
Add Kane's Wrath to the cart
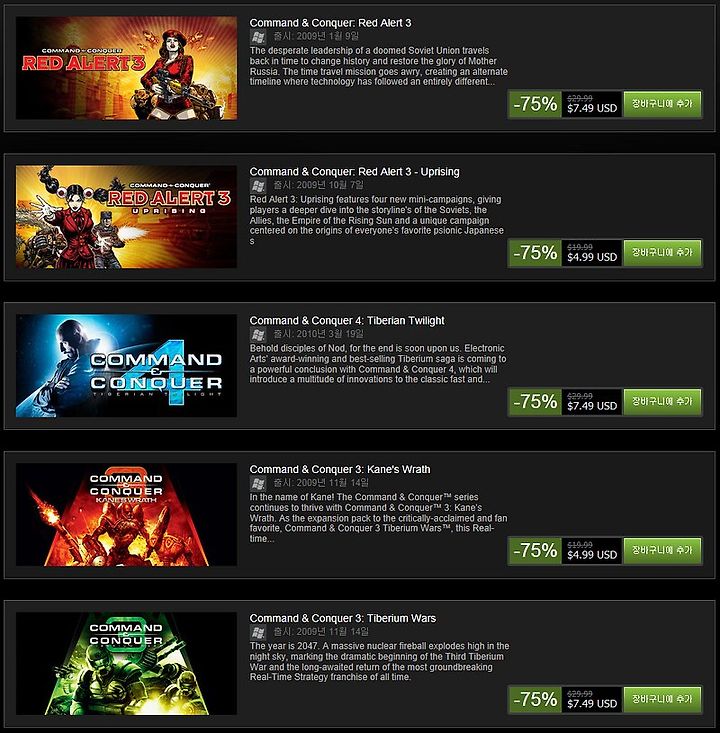[662, 550]
